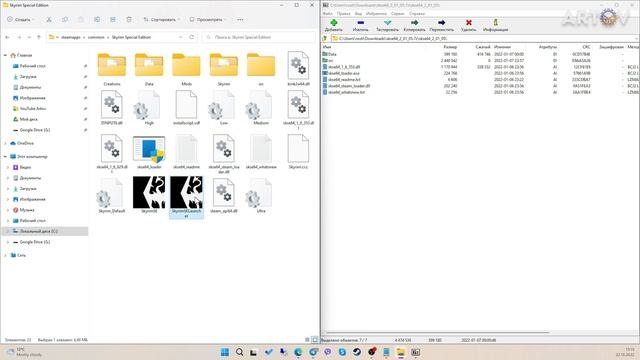Sort 7-Zip list by Modified (Изменен) column
The image size is (640, 360).
(502, 47)
